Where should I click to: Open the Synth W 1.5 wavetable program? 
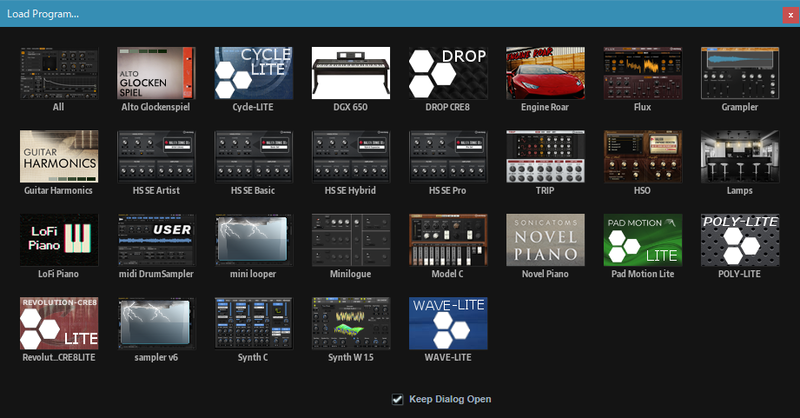tap(351, 323)
